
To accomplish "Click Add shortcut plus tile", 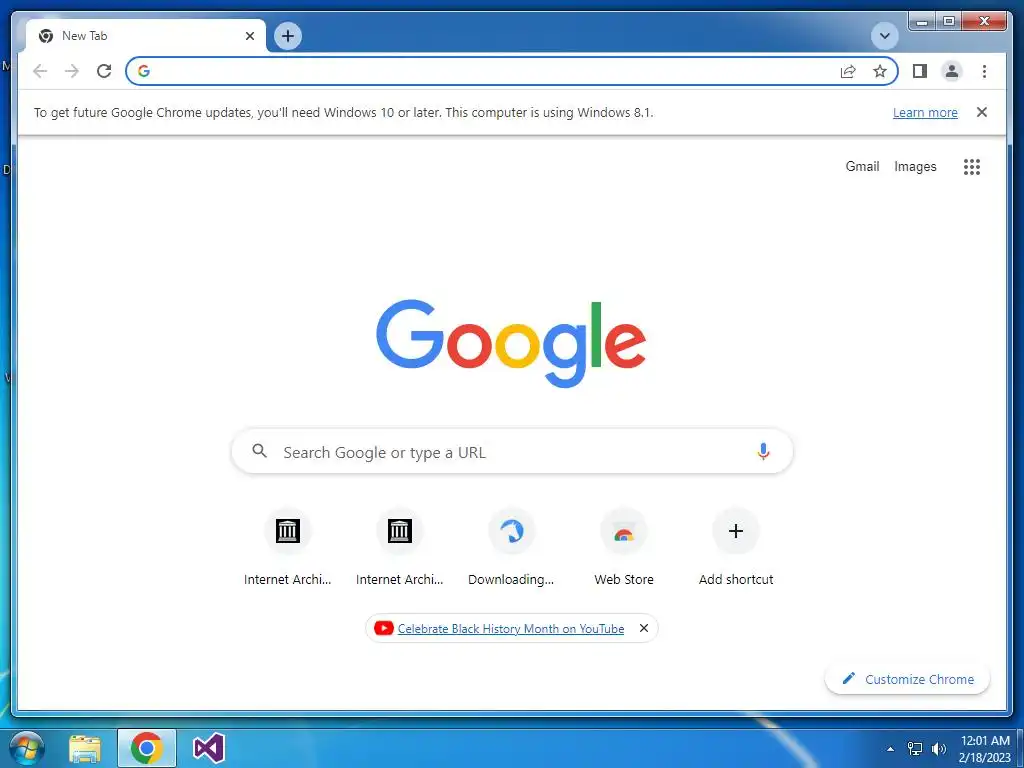I will (736, 547).
